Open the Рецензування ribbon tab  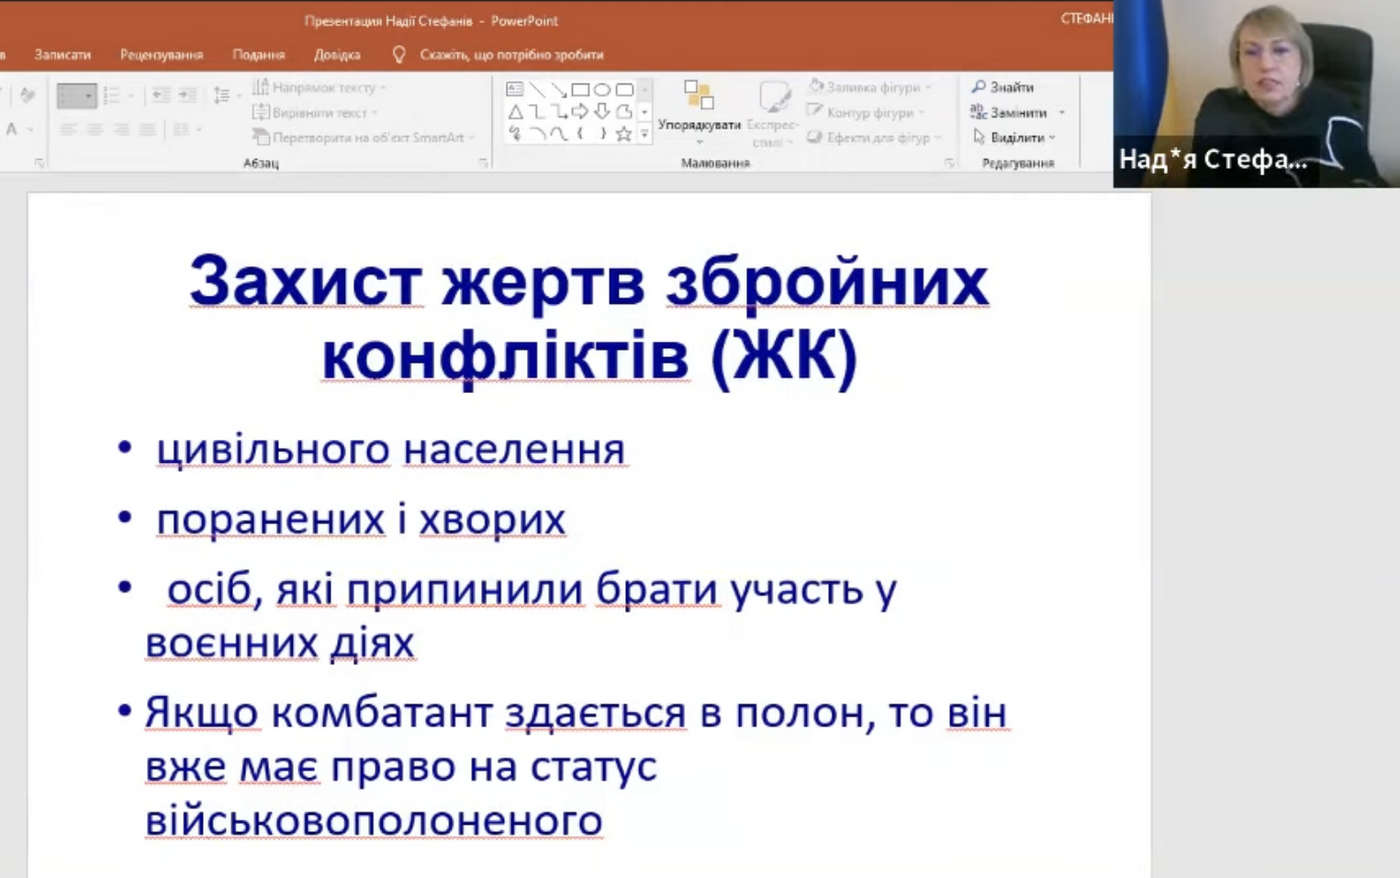161,55
